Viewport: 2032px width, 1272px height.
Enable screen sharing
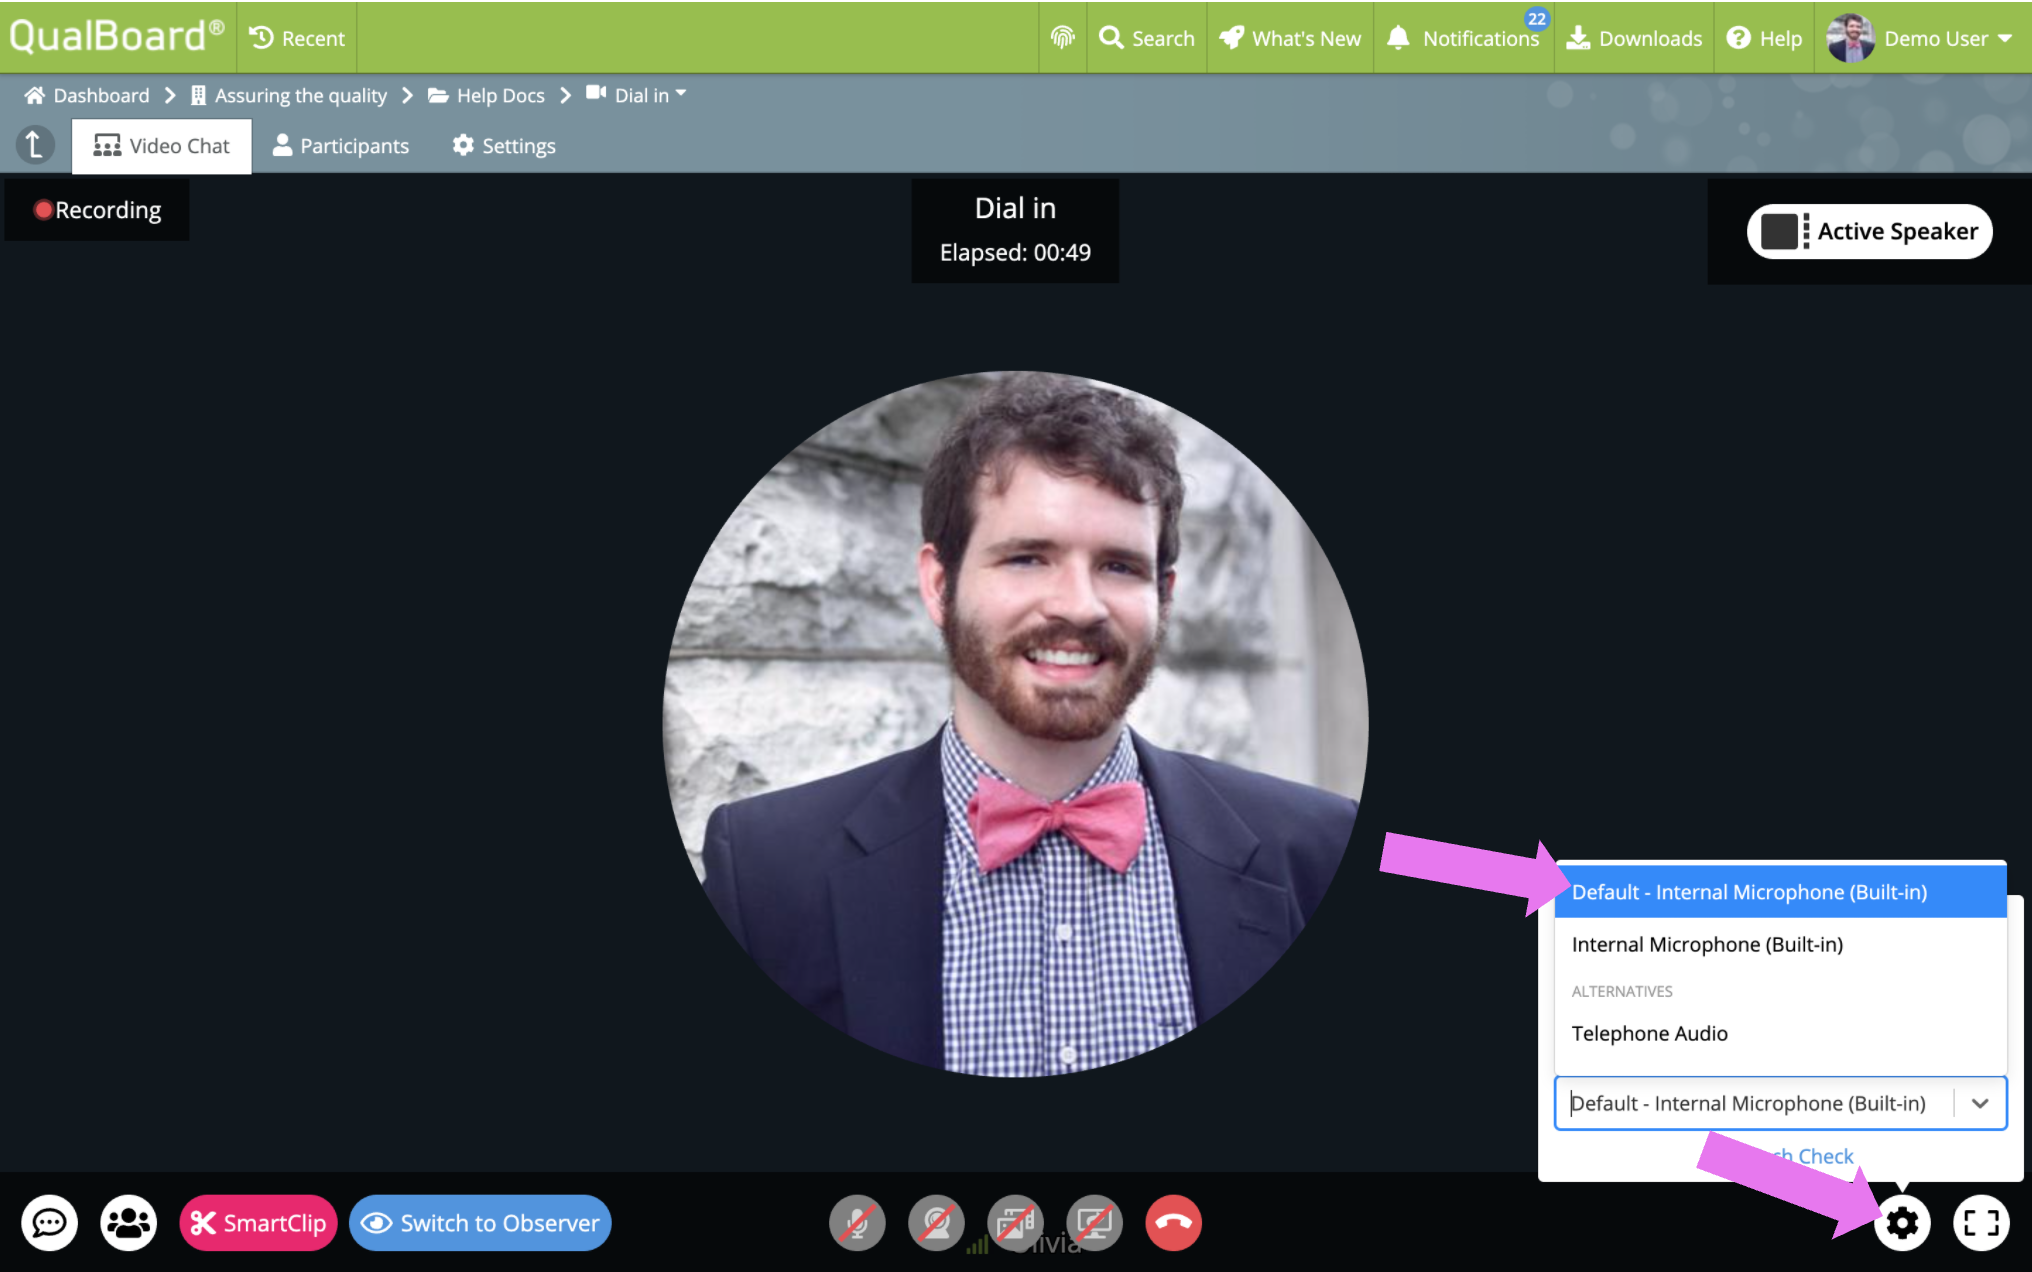pos(1094,1222)
